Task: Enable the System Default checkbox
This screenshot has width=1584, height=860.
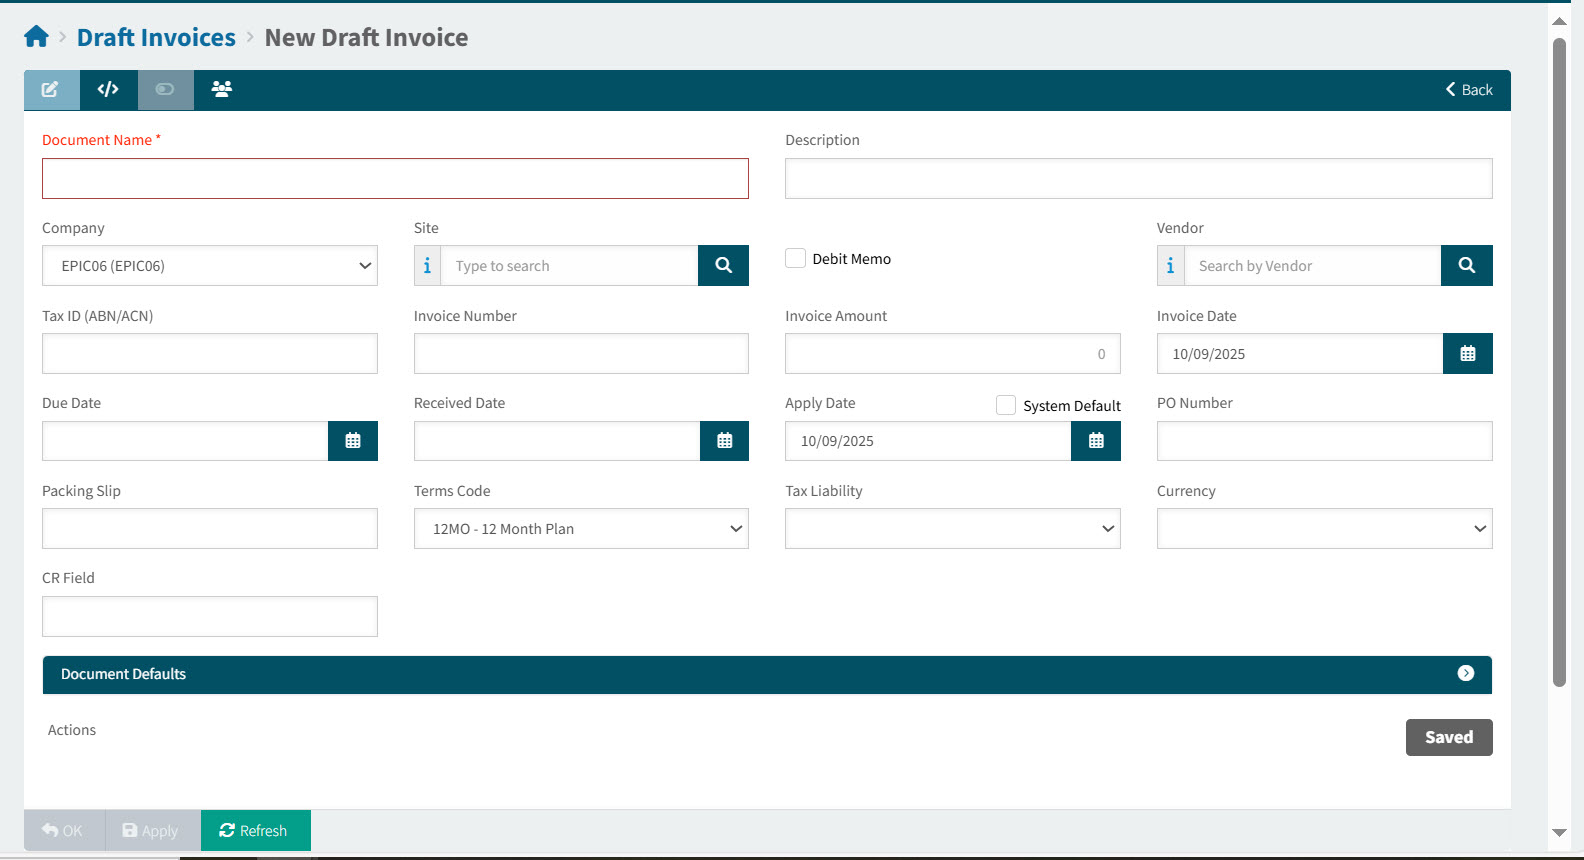Action: point(1006,405)
